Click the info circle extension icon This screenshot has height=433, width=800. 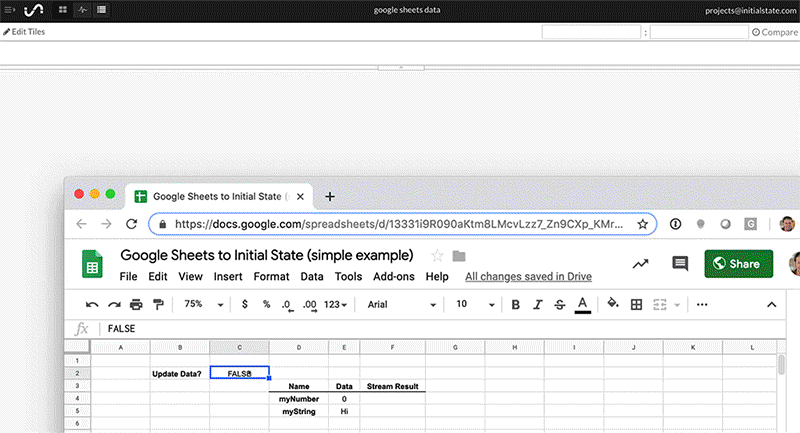pyautogui.click(x=676, y=224)
